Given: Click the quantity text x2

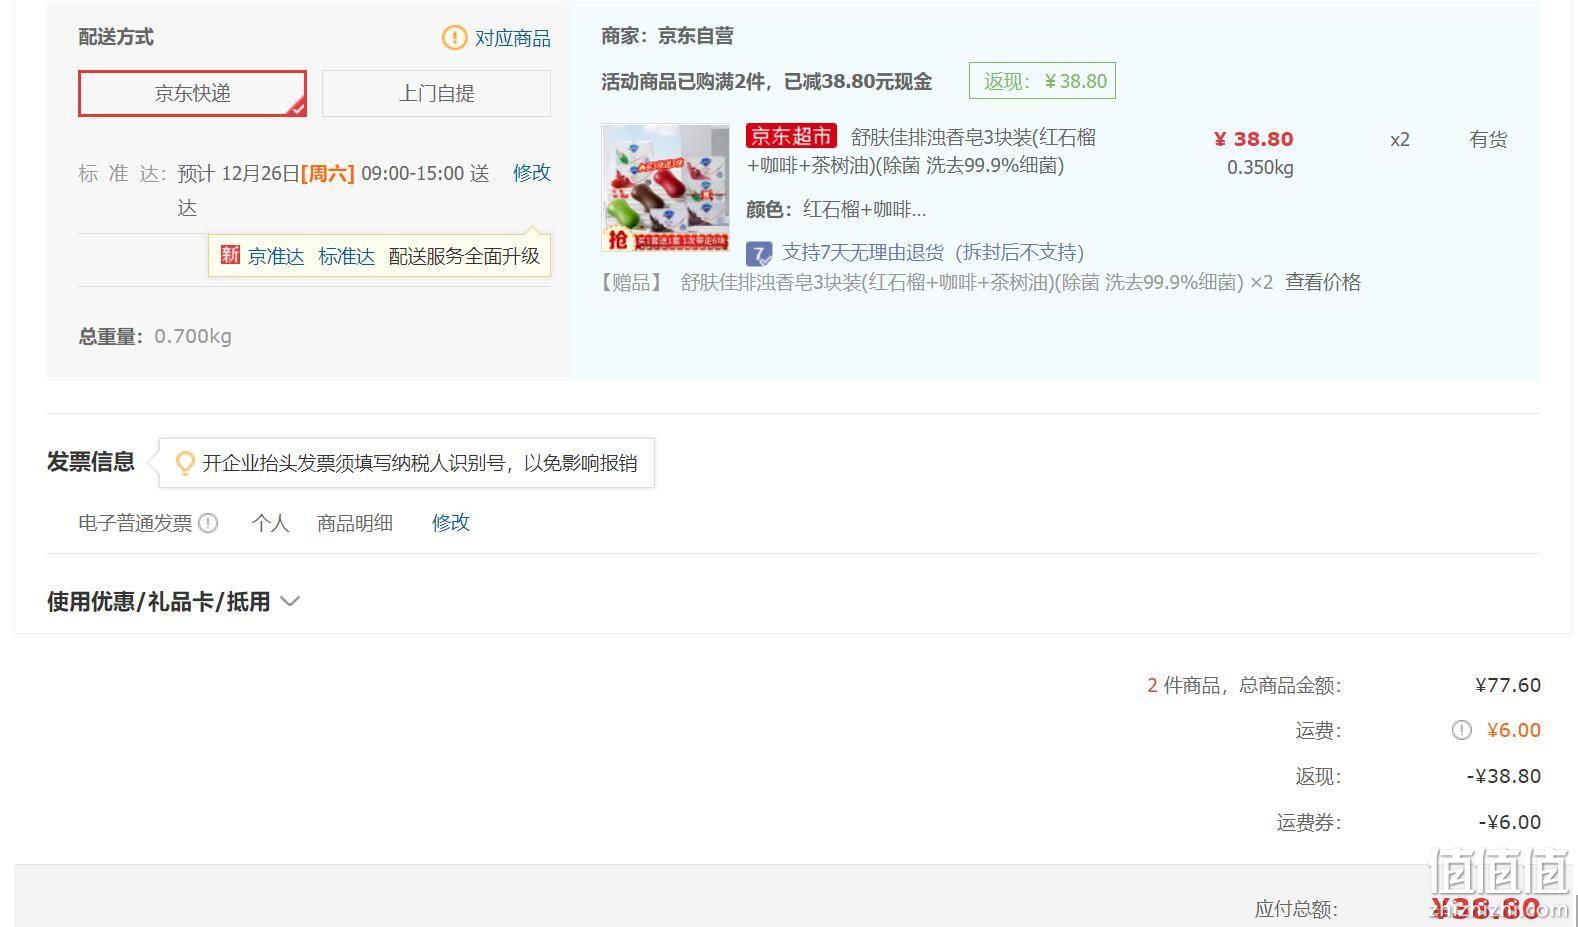Looking at the screenshot, I should 1400,140.
